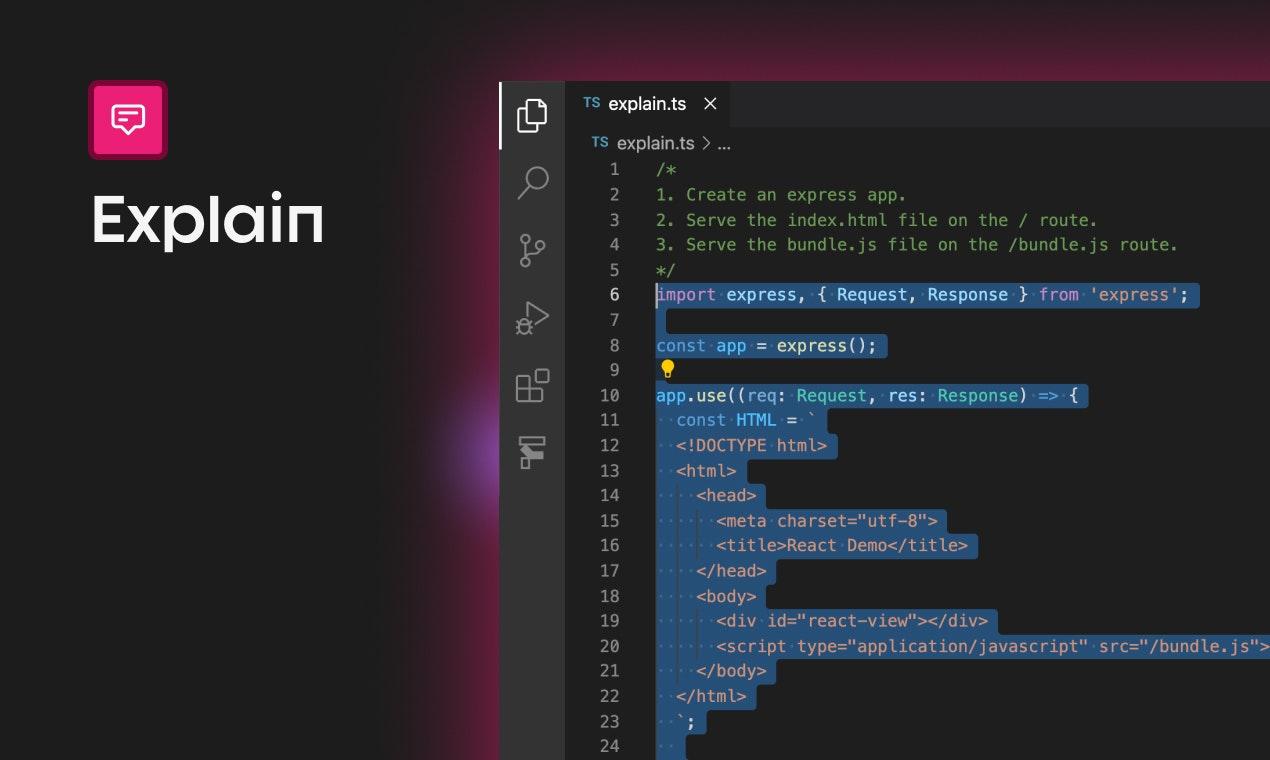Screen dimensions: 1270x760
Task: Open the Run and Debug view
Action: point(532,318)
